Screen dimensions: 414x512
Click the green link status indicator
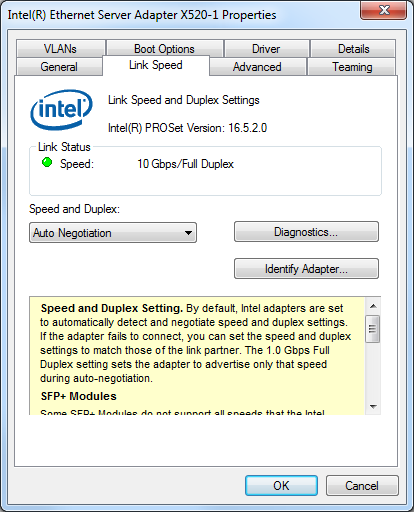47,163
